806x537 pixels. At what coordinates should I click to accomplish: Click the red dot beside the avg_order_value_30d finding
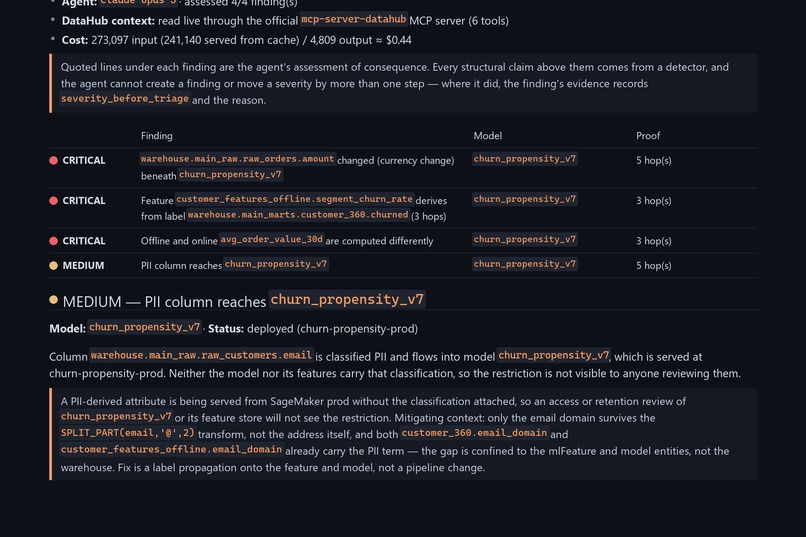coord(53,240)
